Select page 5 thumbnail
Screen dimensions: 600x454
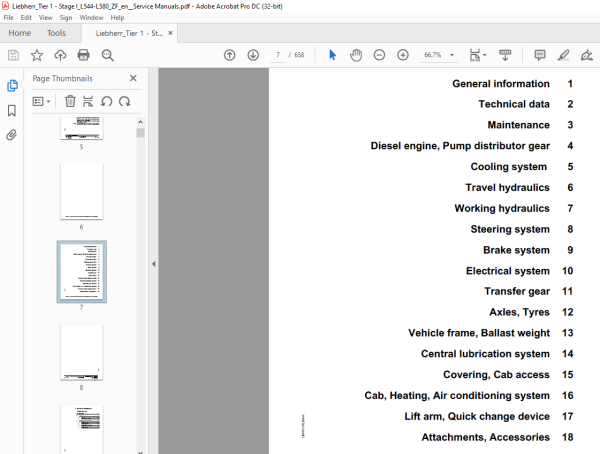coord(82,128)
